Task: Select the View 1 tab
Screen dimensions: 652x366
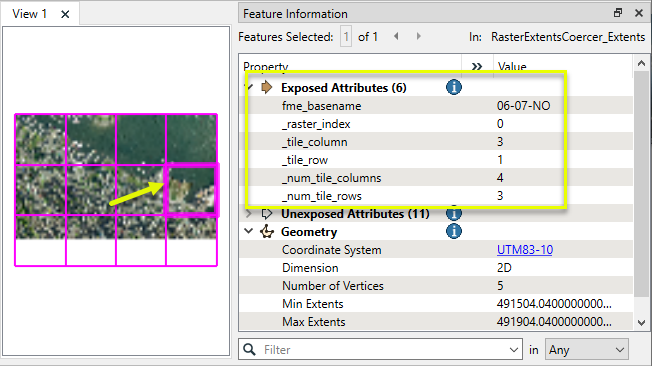Action: (30, 14)
